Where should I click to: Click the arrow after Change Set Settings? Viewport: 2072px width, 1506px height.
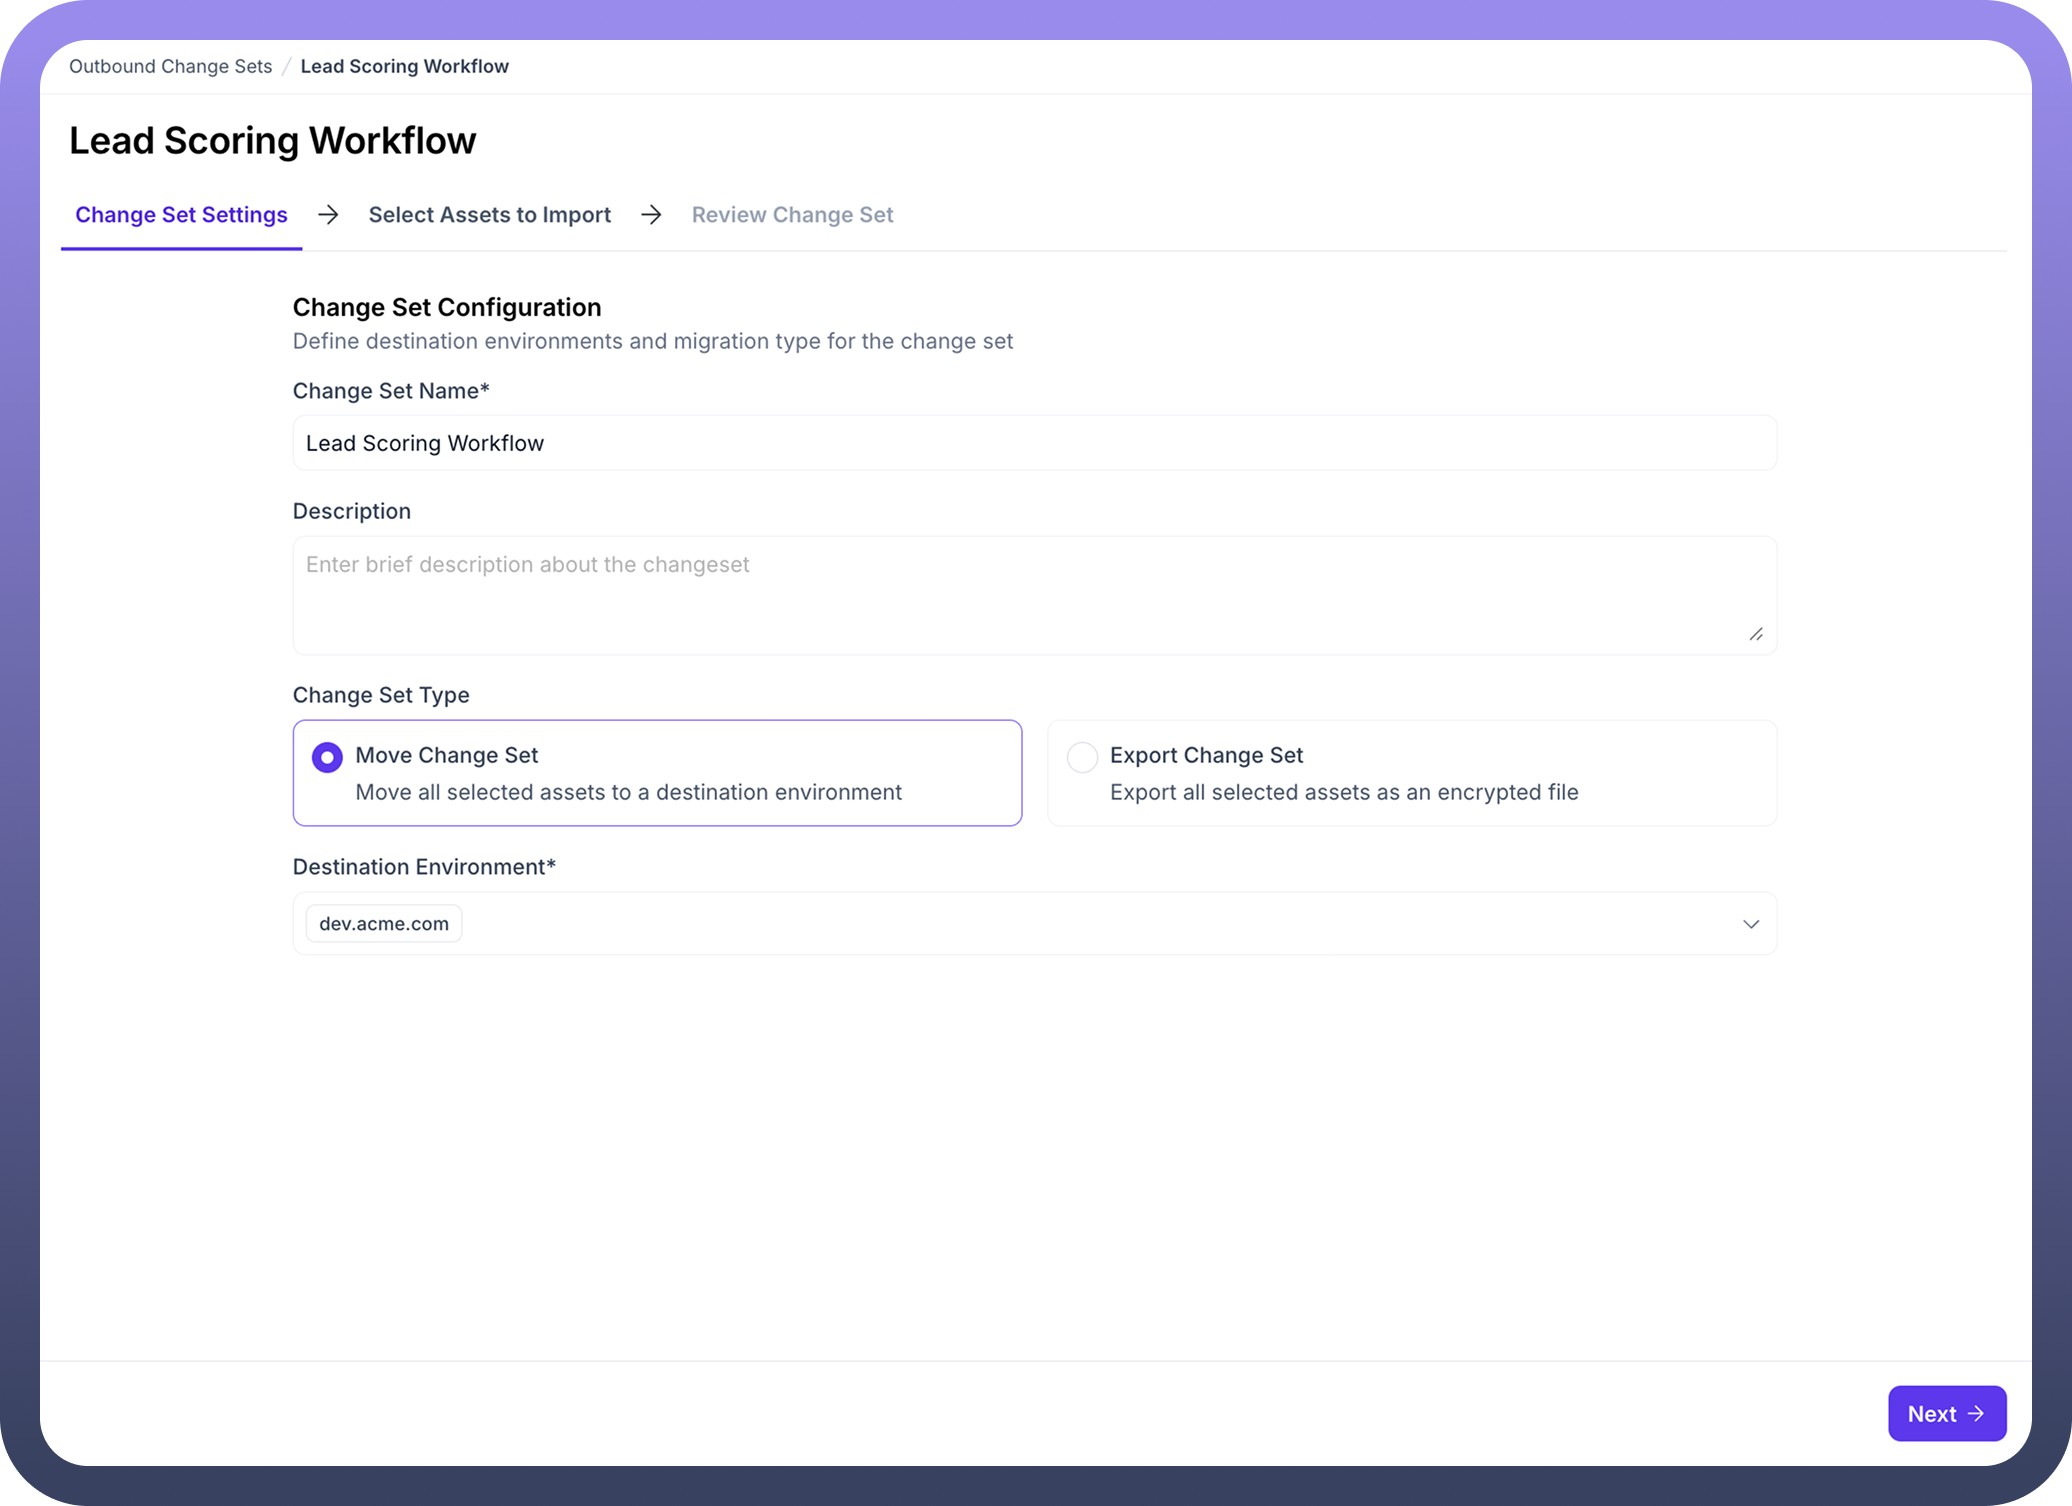(328, 215)
